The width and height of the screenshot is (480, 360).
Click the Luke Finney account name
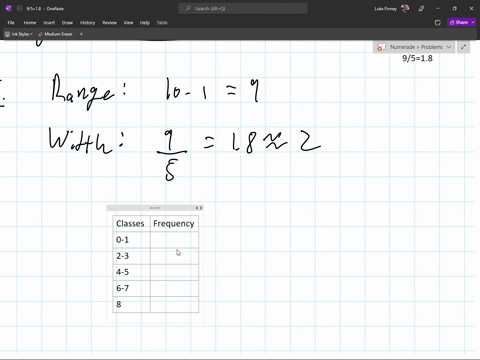(385, 9)
